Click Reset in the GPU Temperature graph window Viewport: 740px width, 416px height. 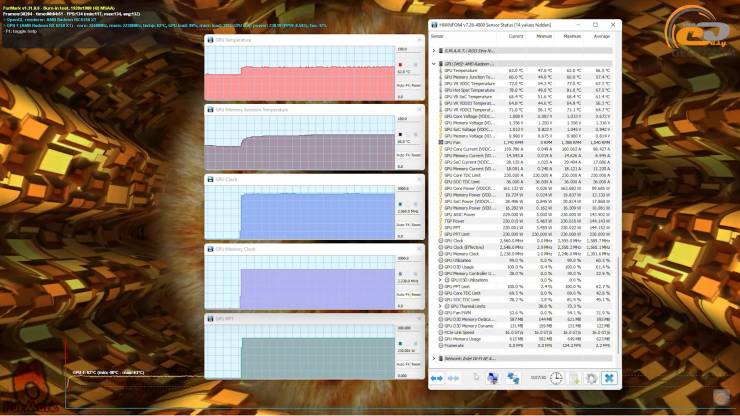click(x=416, y=85)
